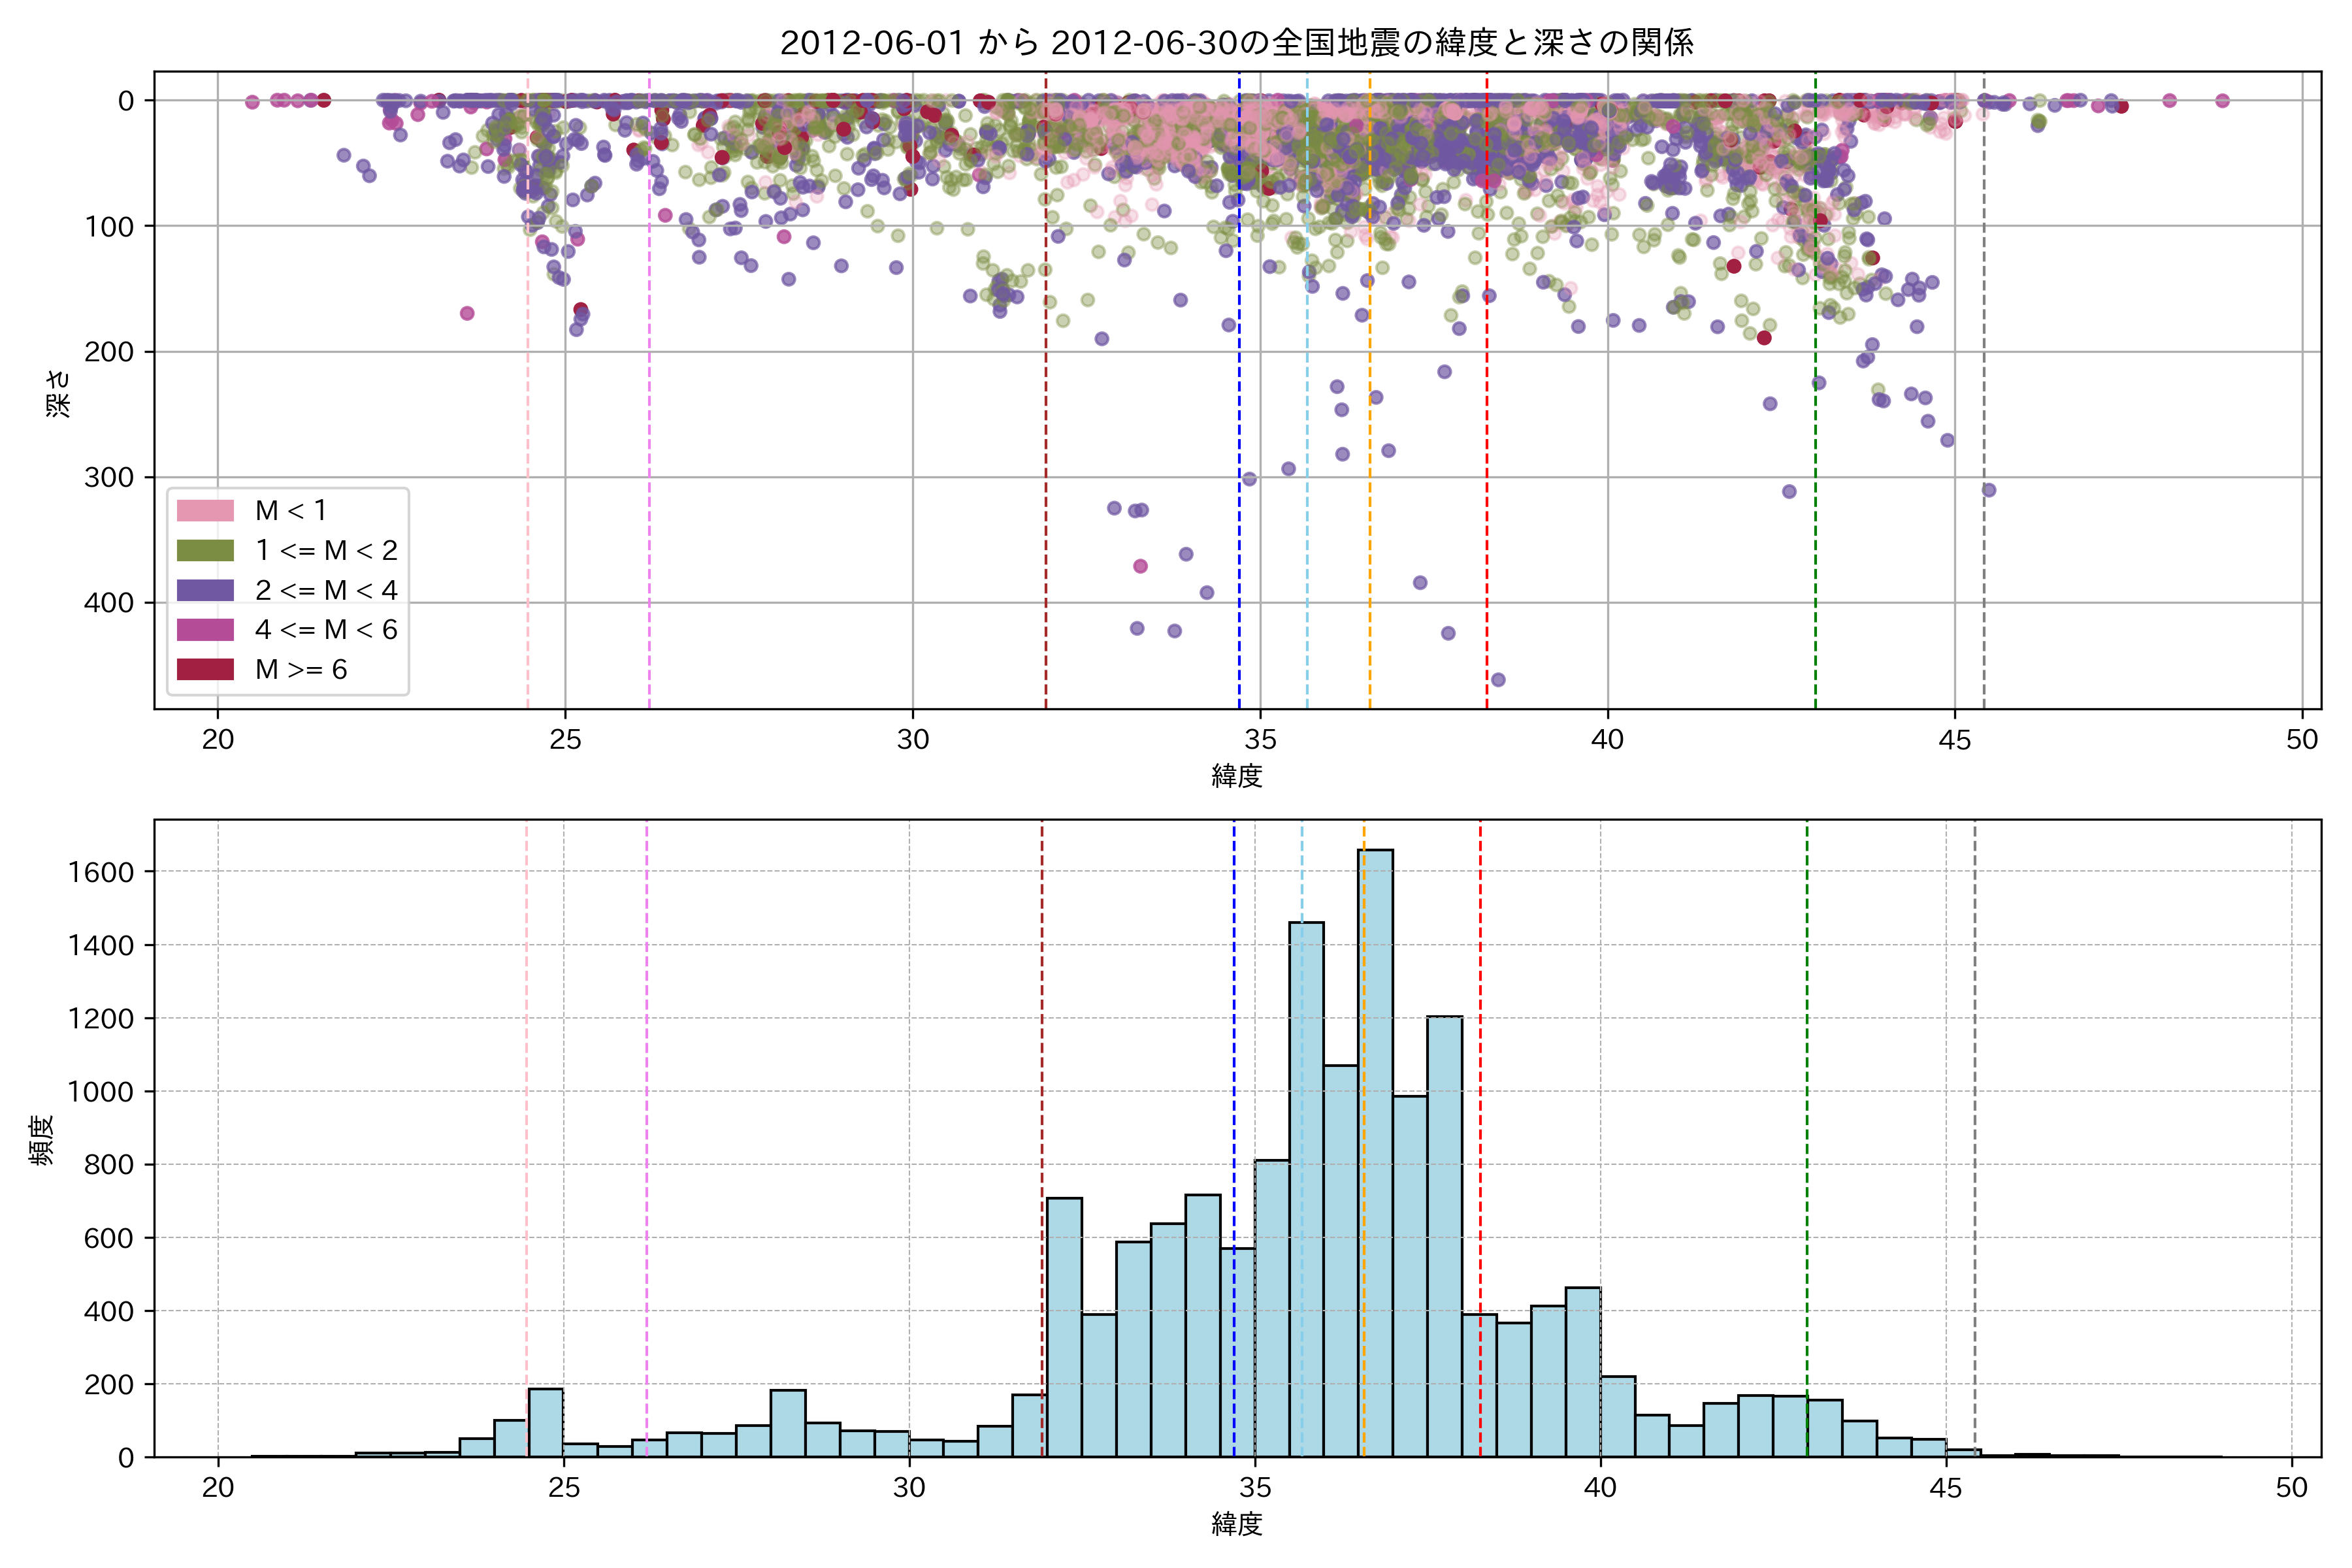Click the '1 <= M < 2' legend text
Screen dimensions: 2352x1568
coord(326,551)
